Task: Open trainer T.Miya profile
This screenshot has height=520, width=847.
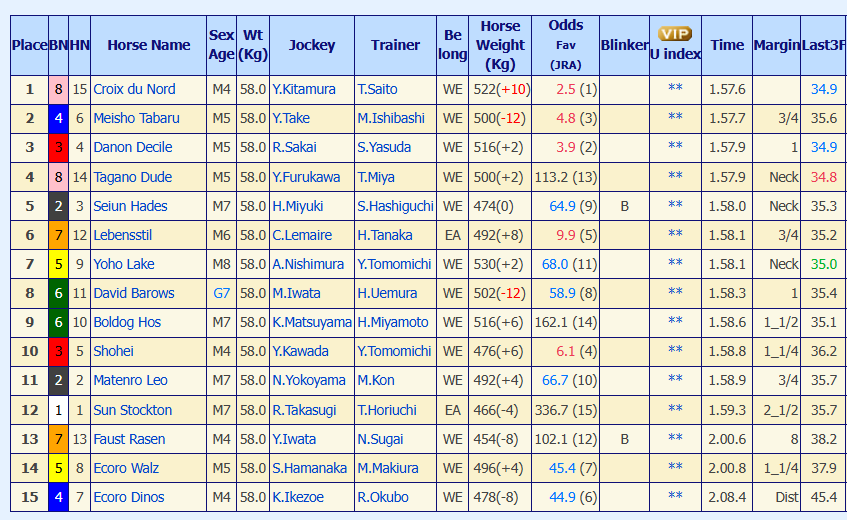Action: coord(375,177)
